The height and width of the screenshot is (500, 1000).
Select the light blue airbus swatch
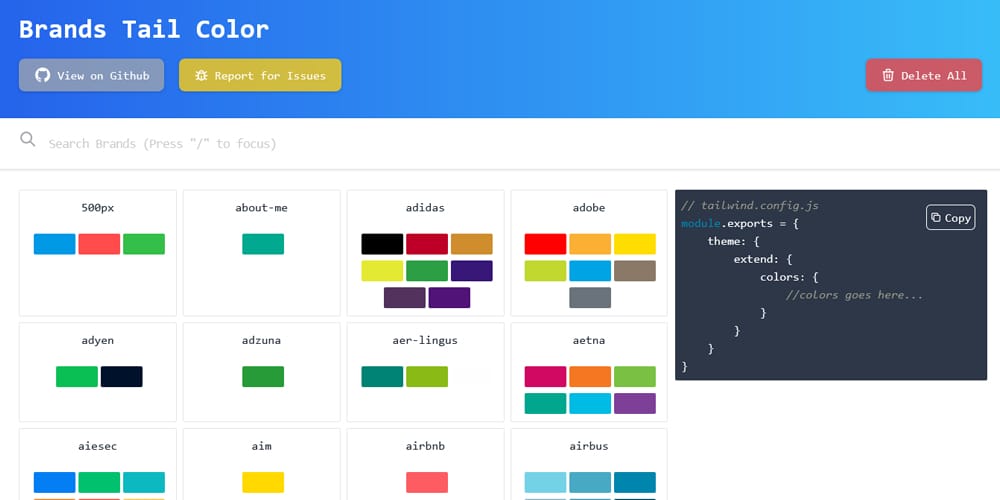click(545, 482)
